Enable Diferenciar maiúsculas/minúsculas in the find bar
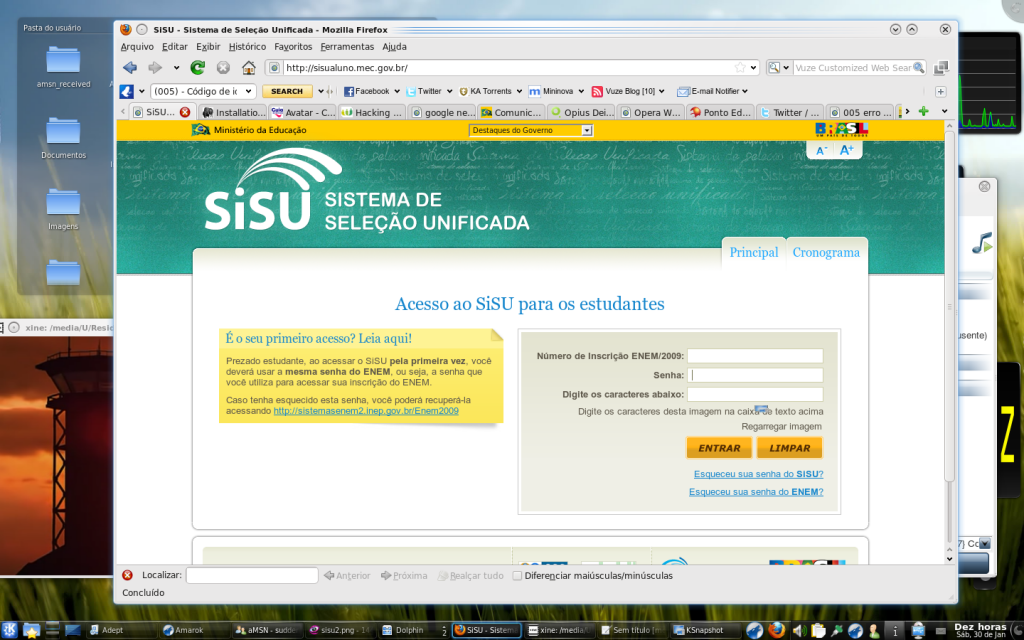 point(517,575)
